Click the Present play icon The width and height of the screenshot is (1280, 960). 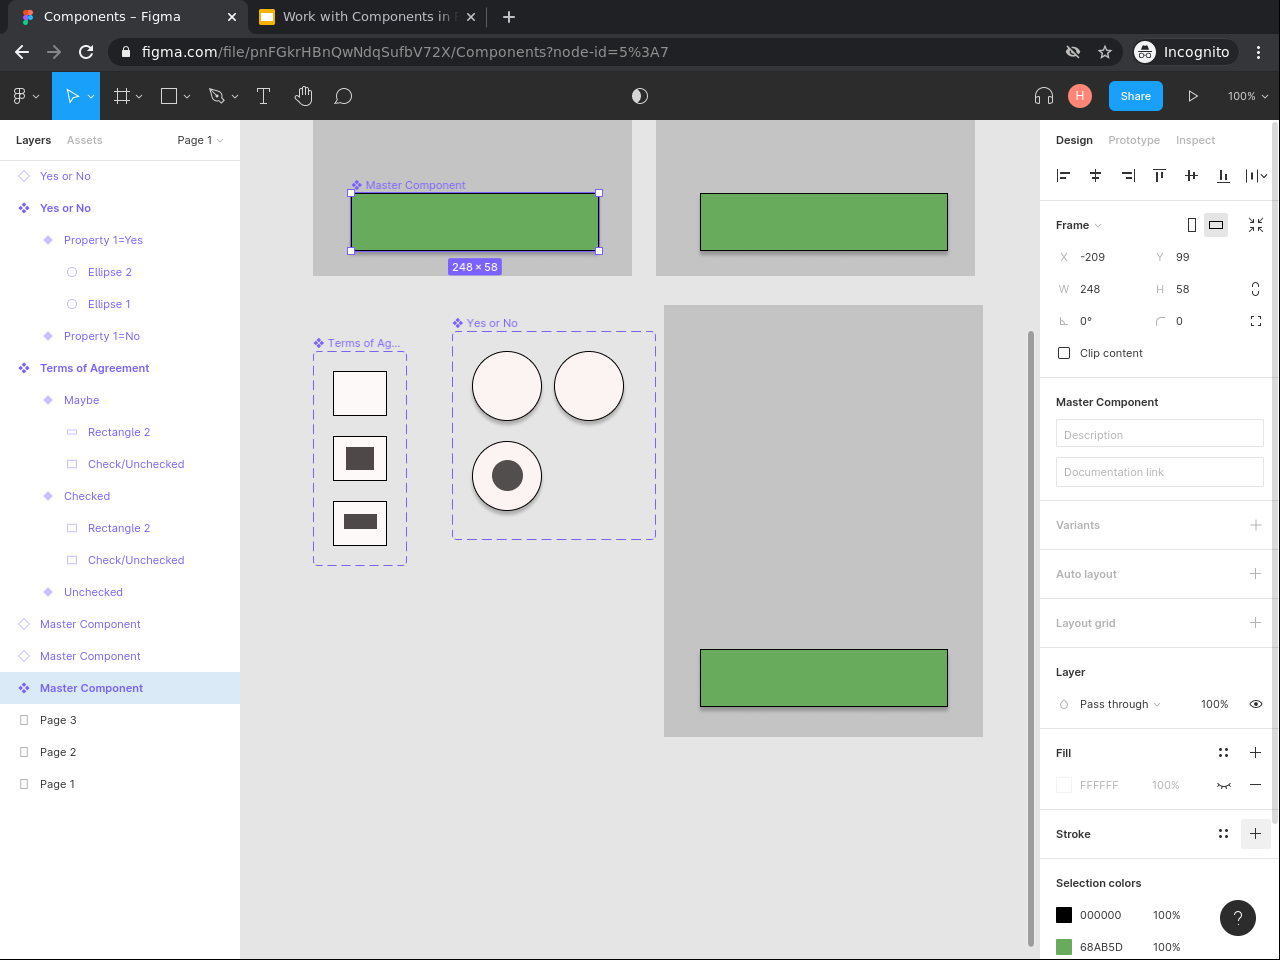pyautogui.click(x=1193, y=96)
